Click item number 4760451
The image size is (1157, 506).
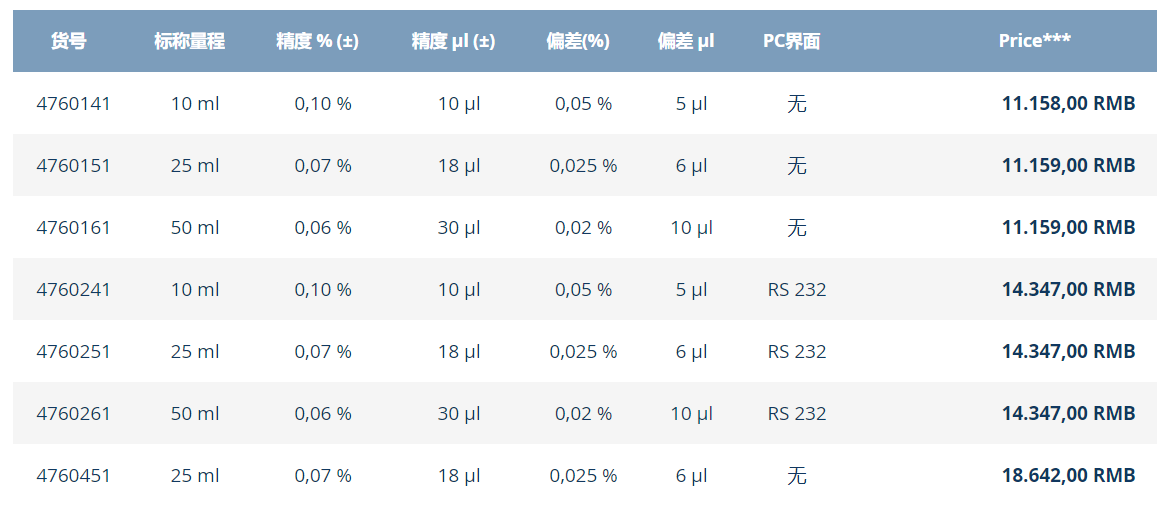pyautogui.click(x=73, y=476)
